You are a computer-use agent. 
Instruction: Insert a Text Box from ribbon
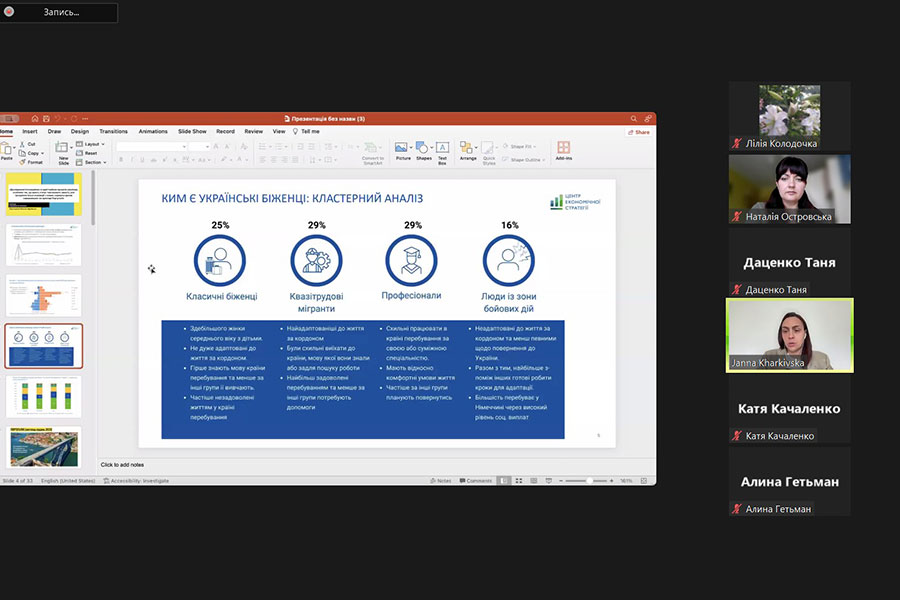[442, 148]
